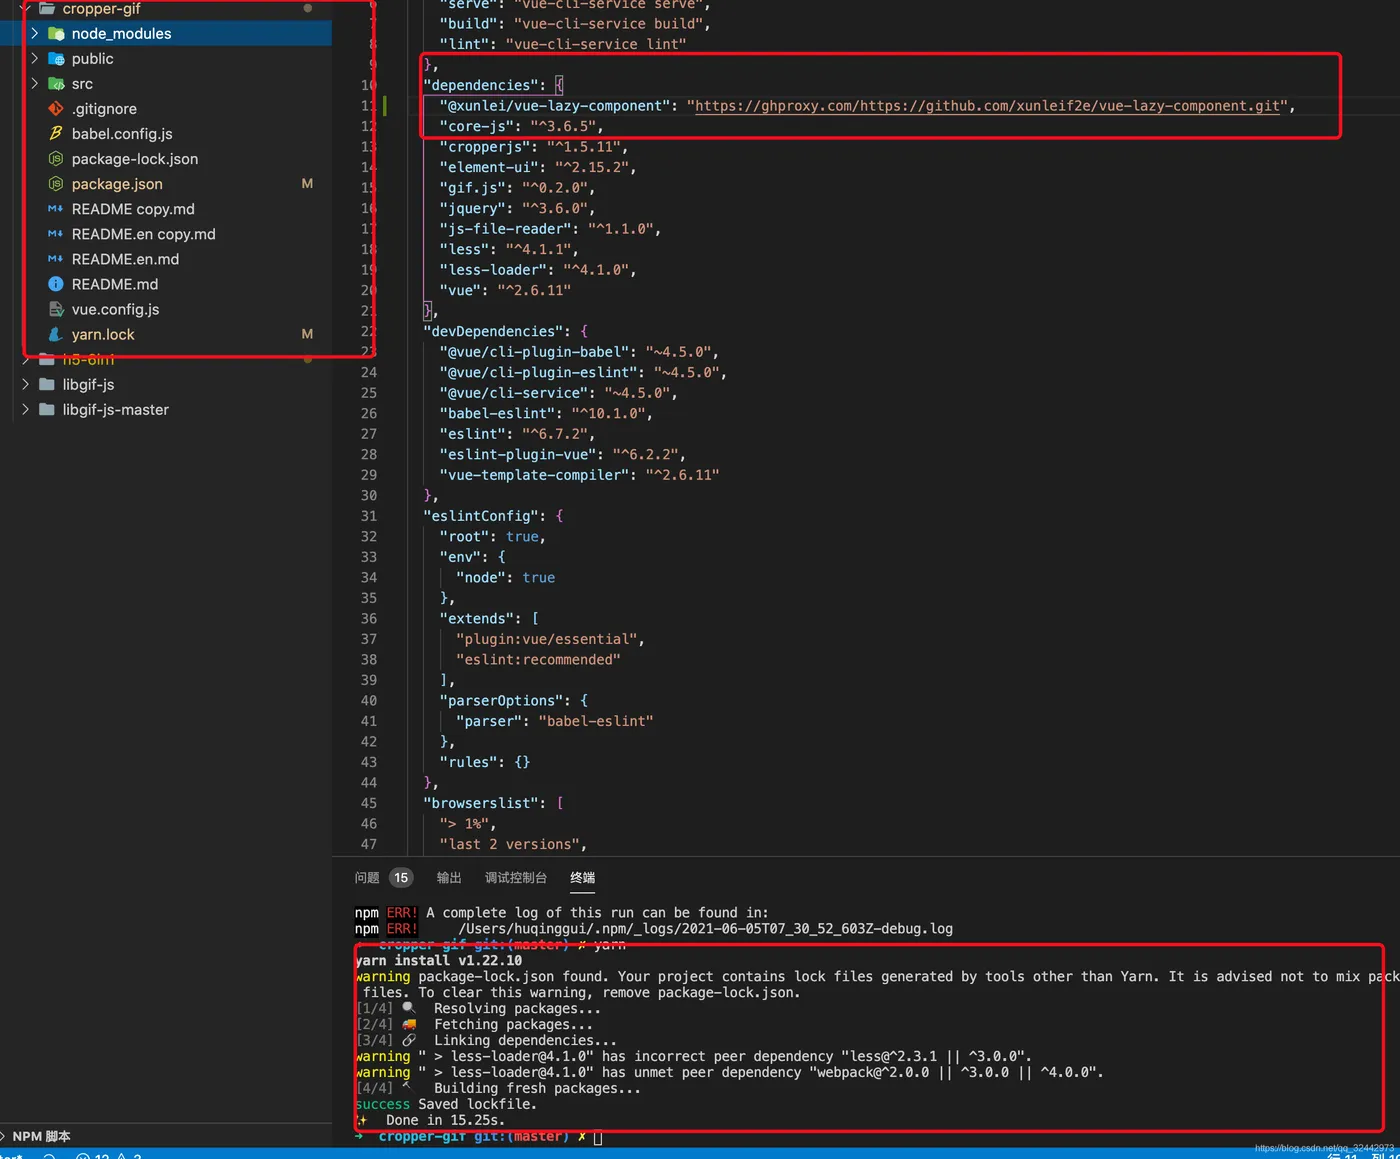
Task: Expand the src folder chevron
Action: coord(35,84)
